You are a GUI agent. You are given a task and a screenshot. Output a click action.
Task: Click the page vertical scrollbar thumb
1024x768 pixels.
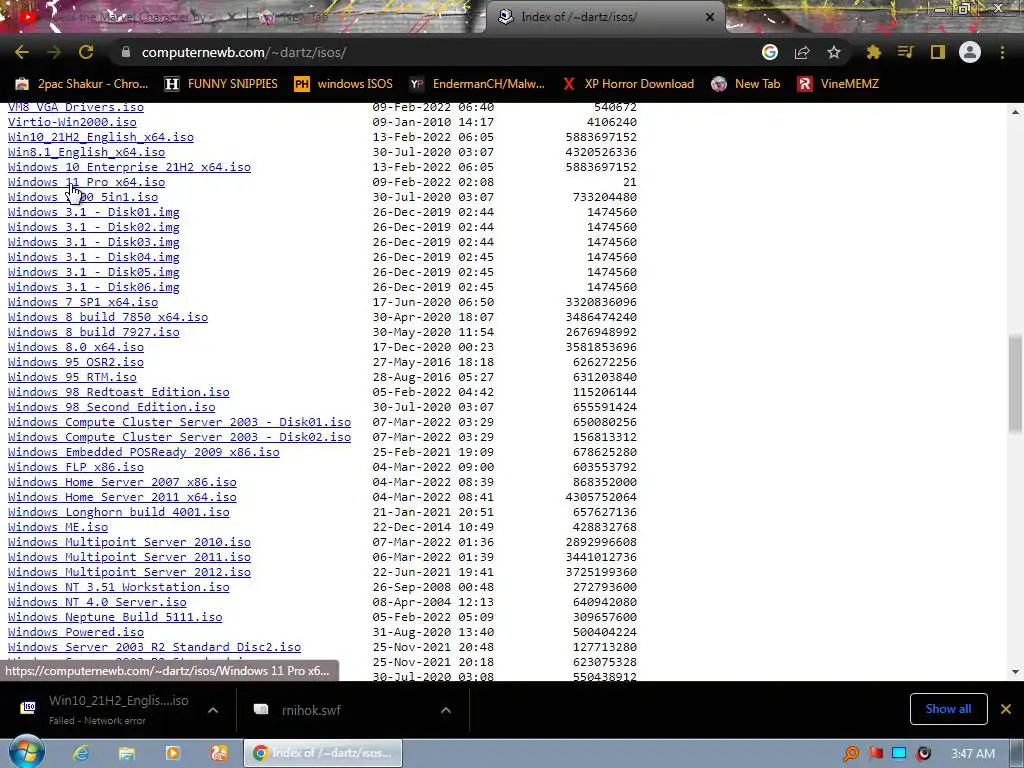tap(1016, 383)
